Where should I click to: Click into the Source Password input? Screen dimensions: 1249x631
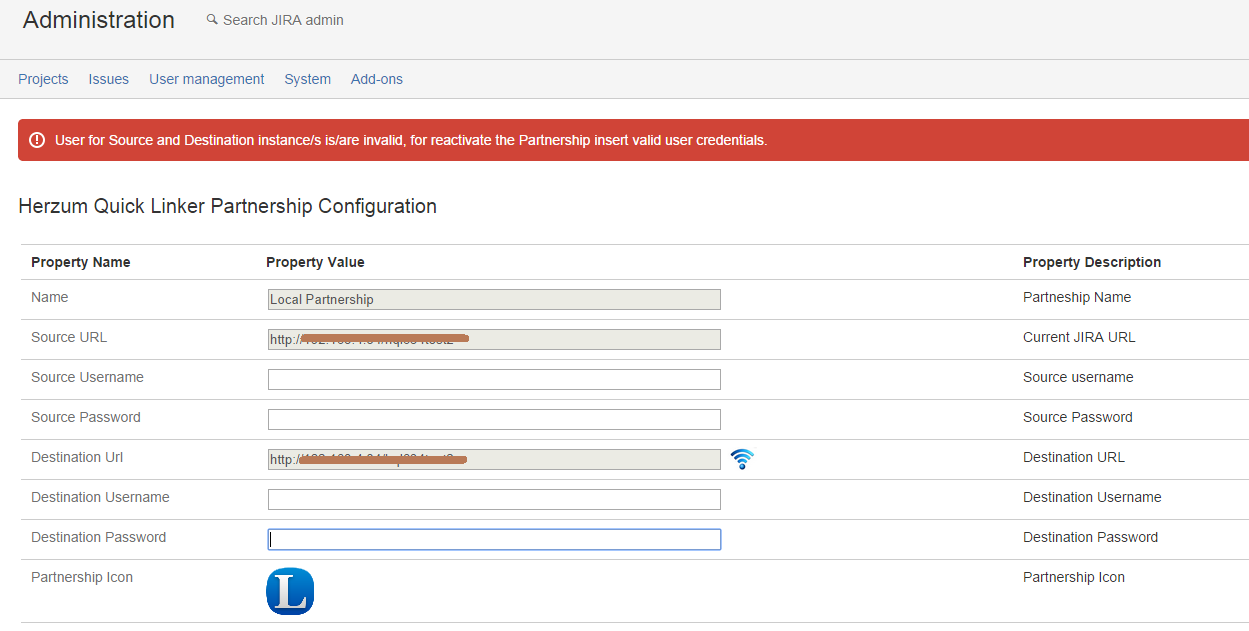coord(494,419)
